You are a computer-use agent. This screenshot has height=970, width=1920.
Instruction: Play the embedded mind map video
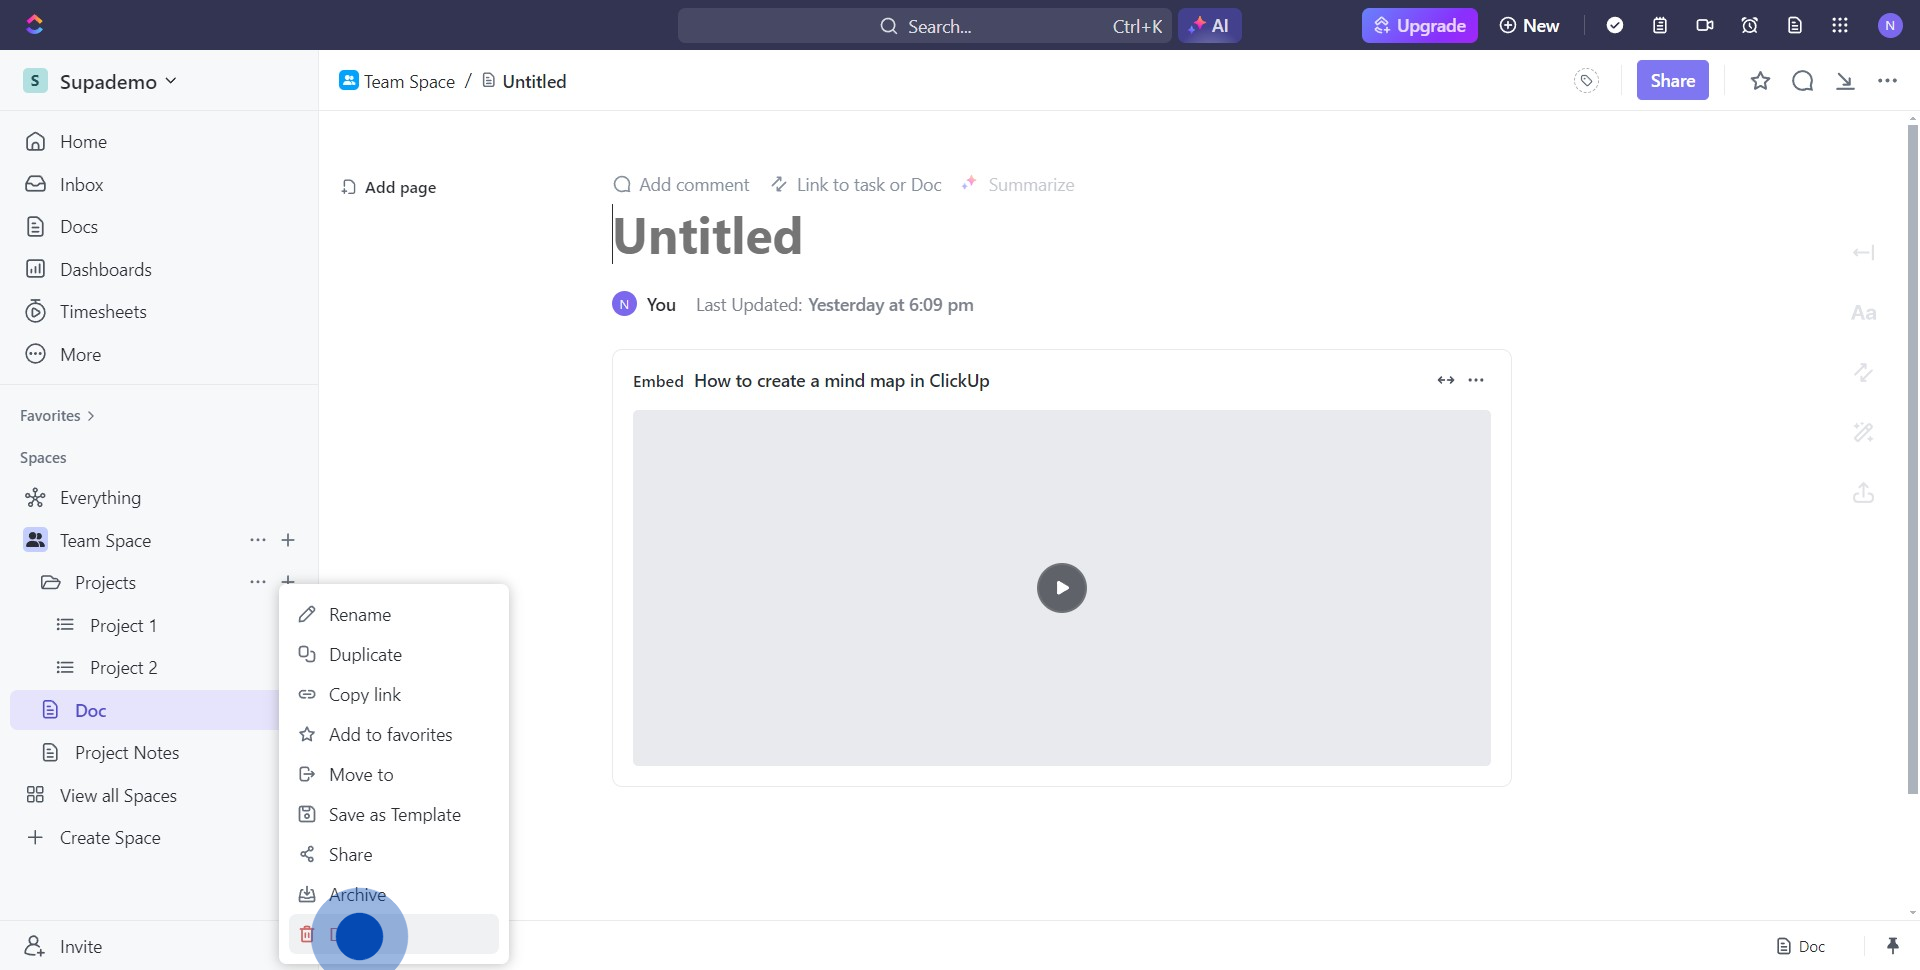pos(1061,588)
